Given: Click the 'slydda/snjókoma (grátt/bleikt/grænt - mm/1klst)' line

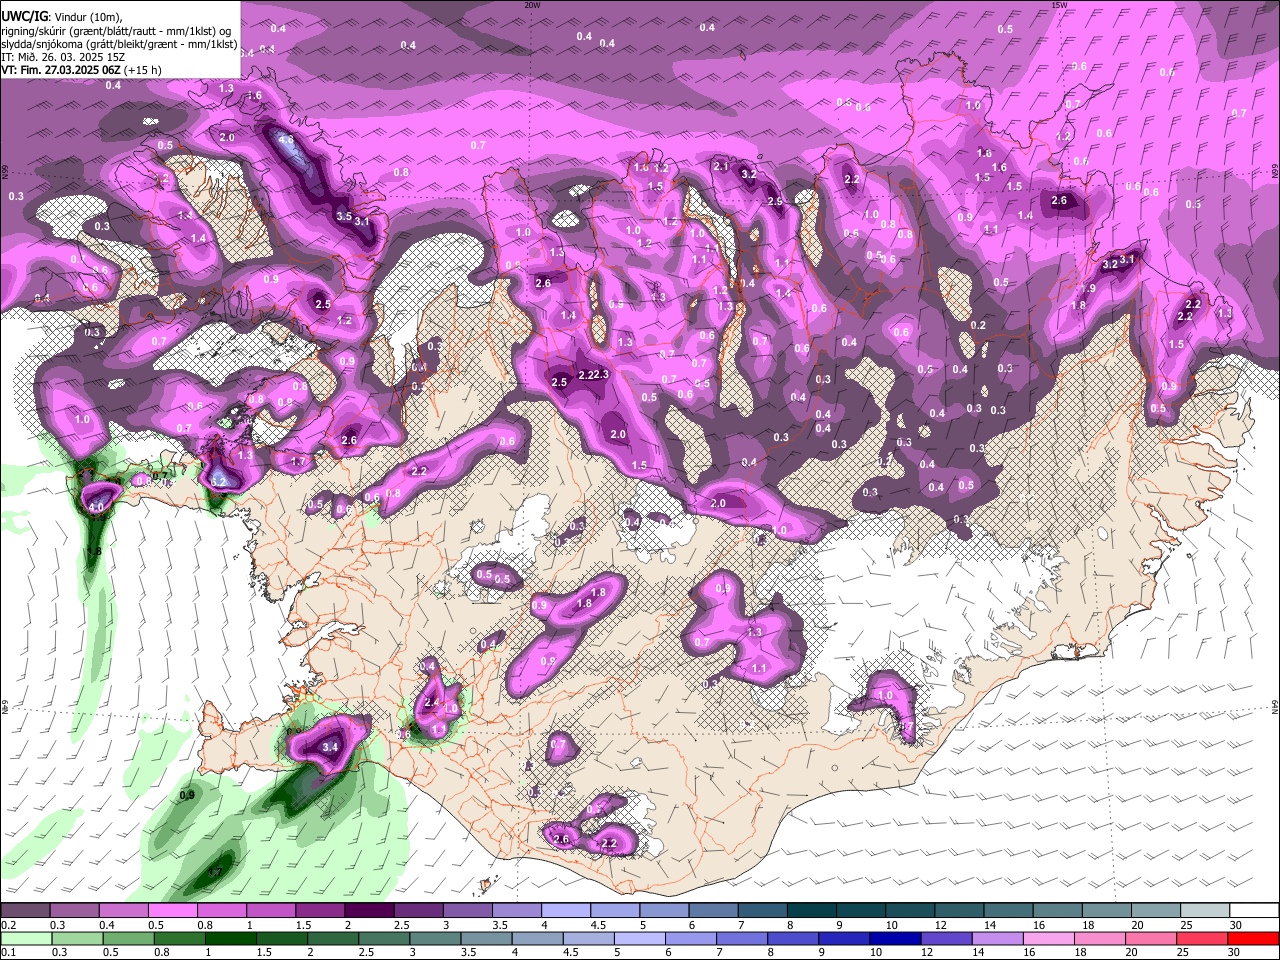Looking at the screenshot, I should click(119, 44).
